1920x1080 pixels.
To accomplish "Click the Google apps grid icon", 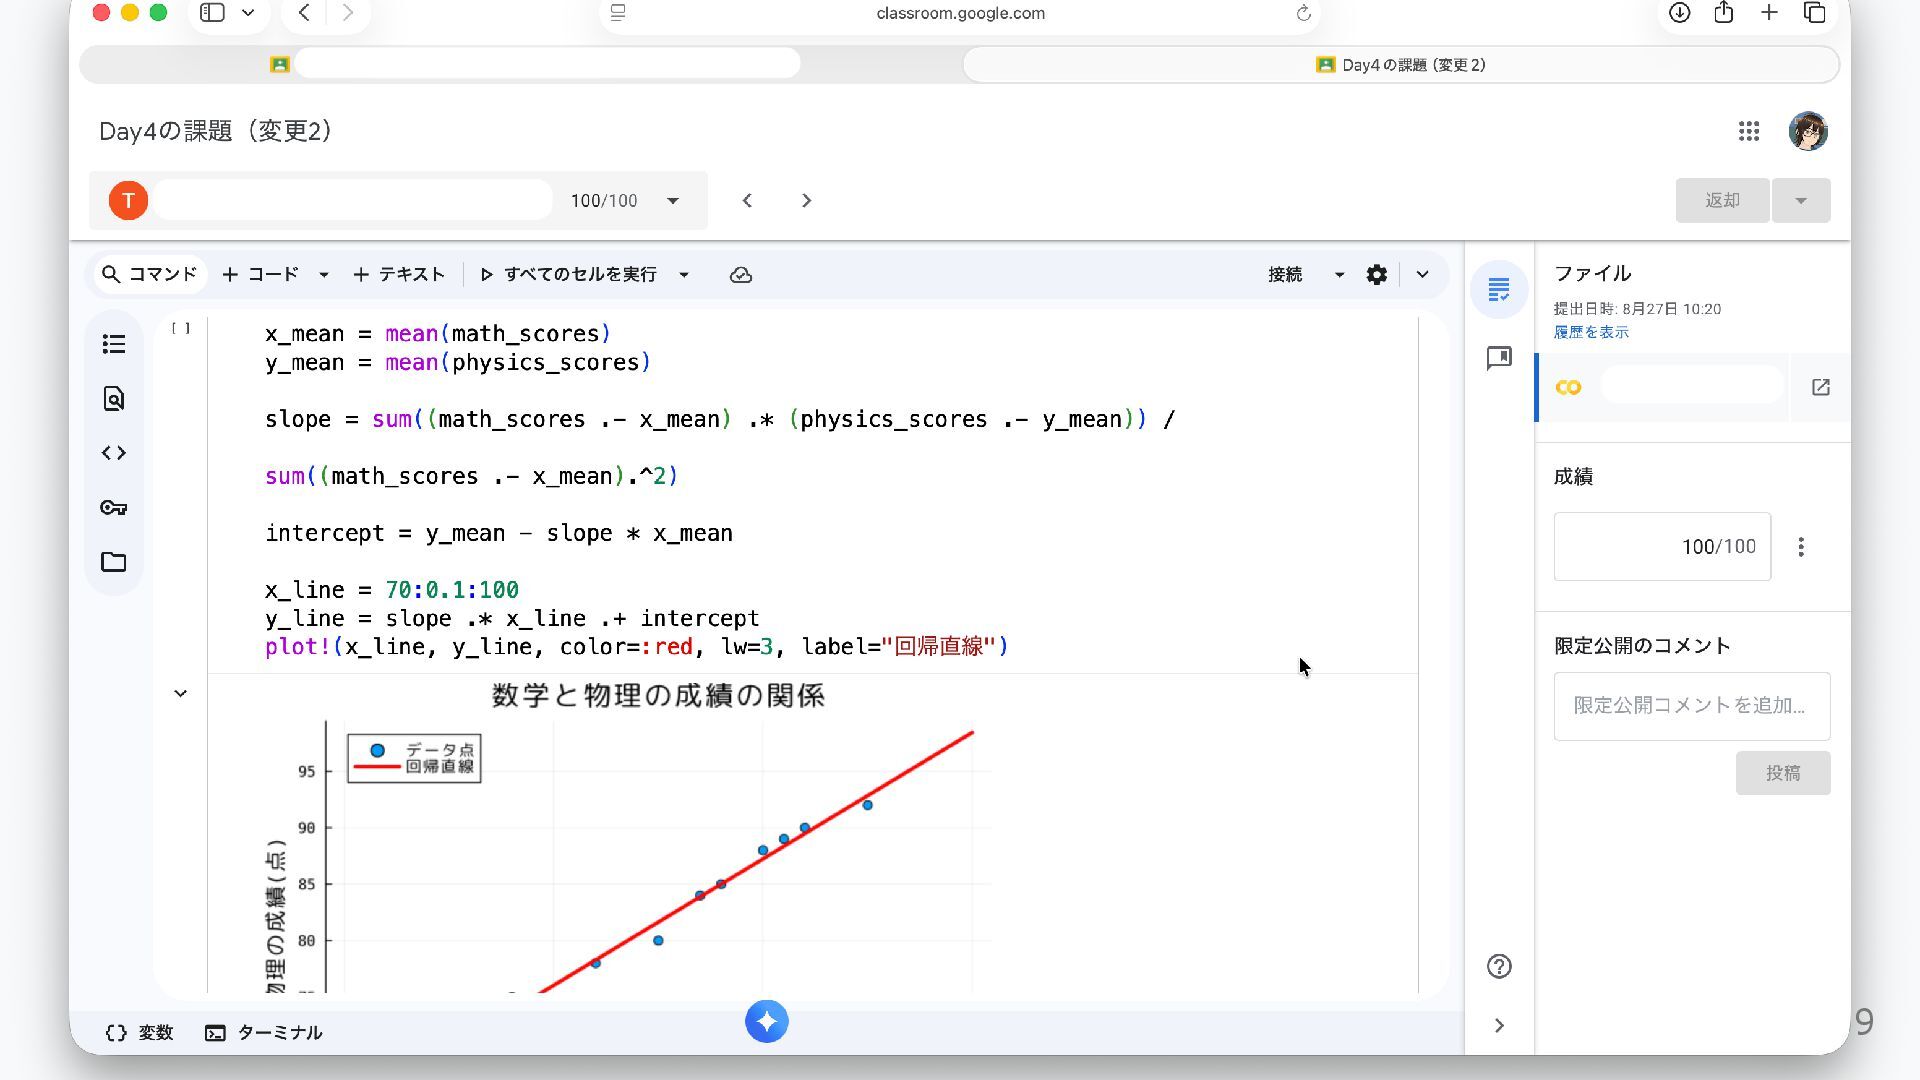I will tap(1748, 131).
